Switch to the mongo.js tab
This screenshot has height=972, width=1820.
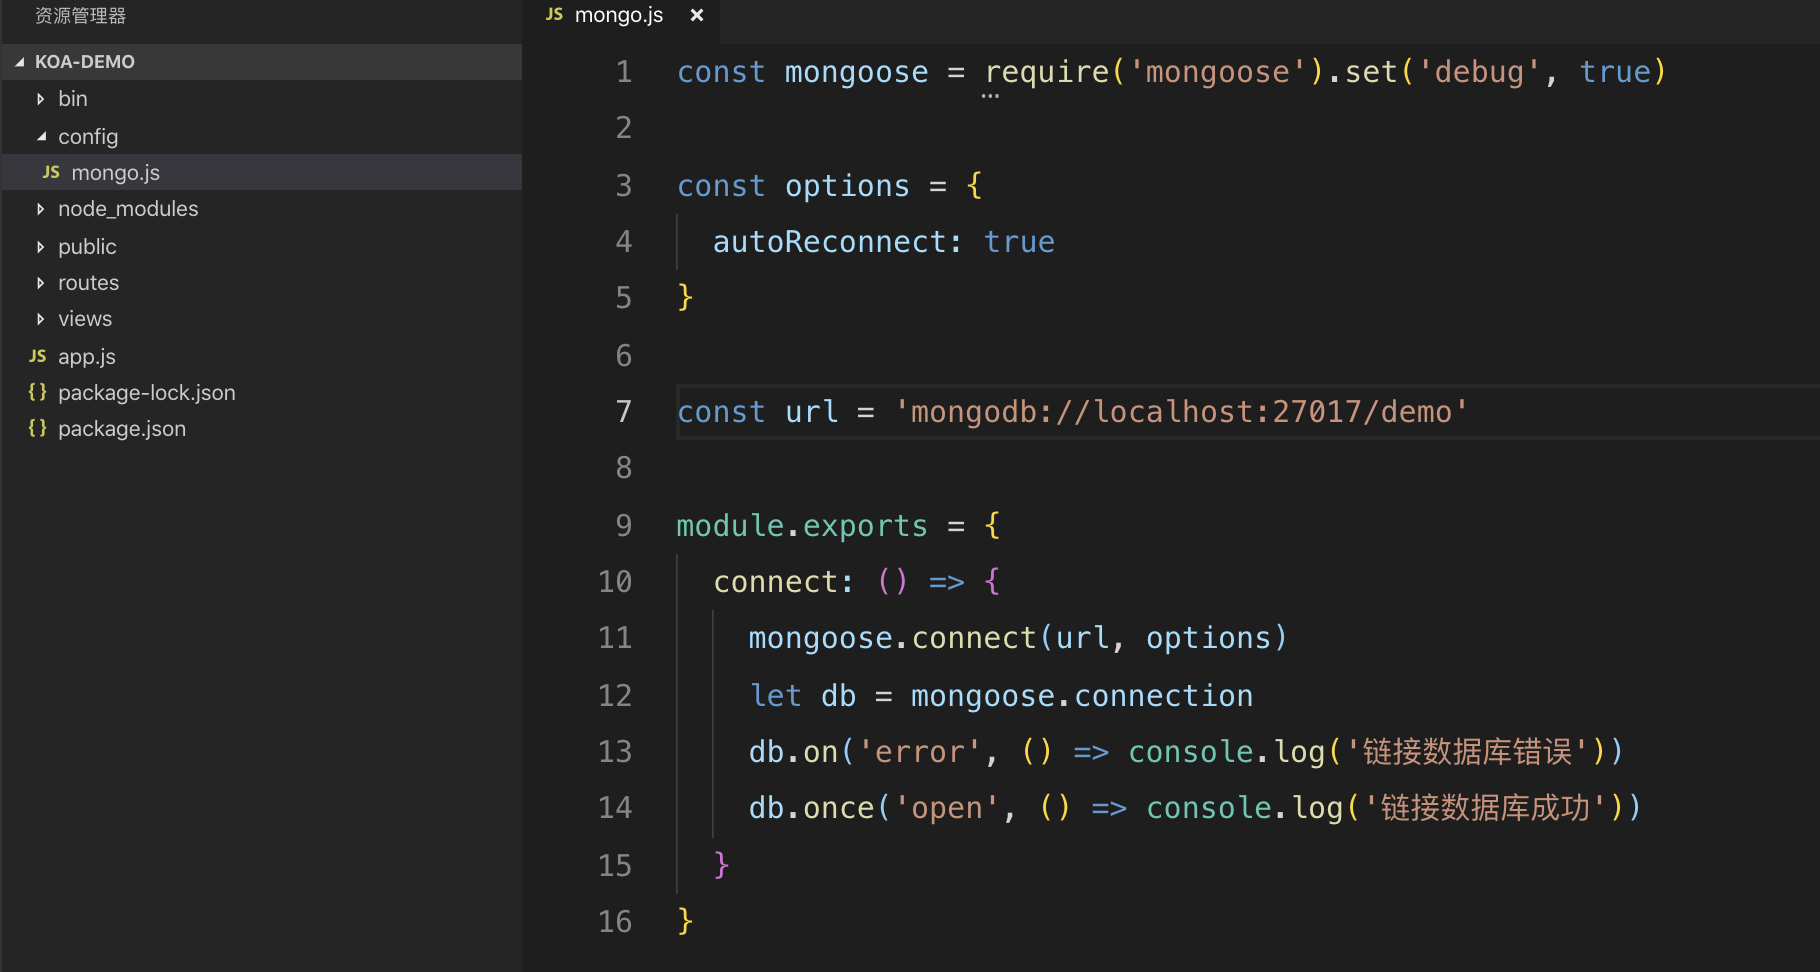click(618, 15)
